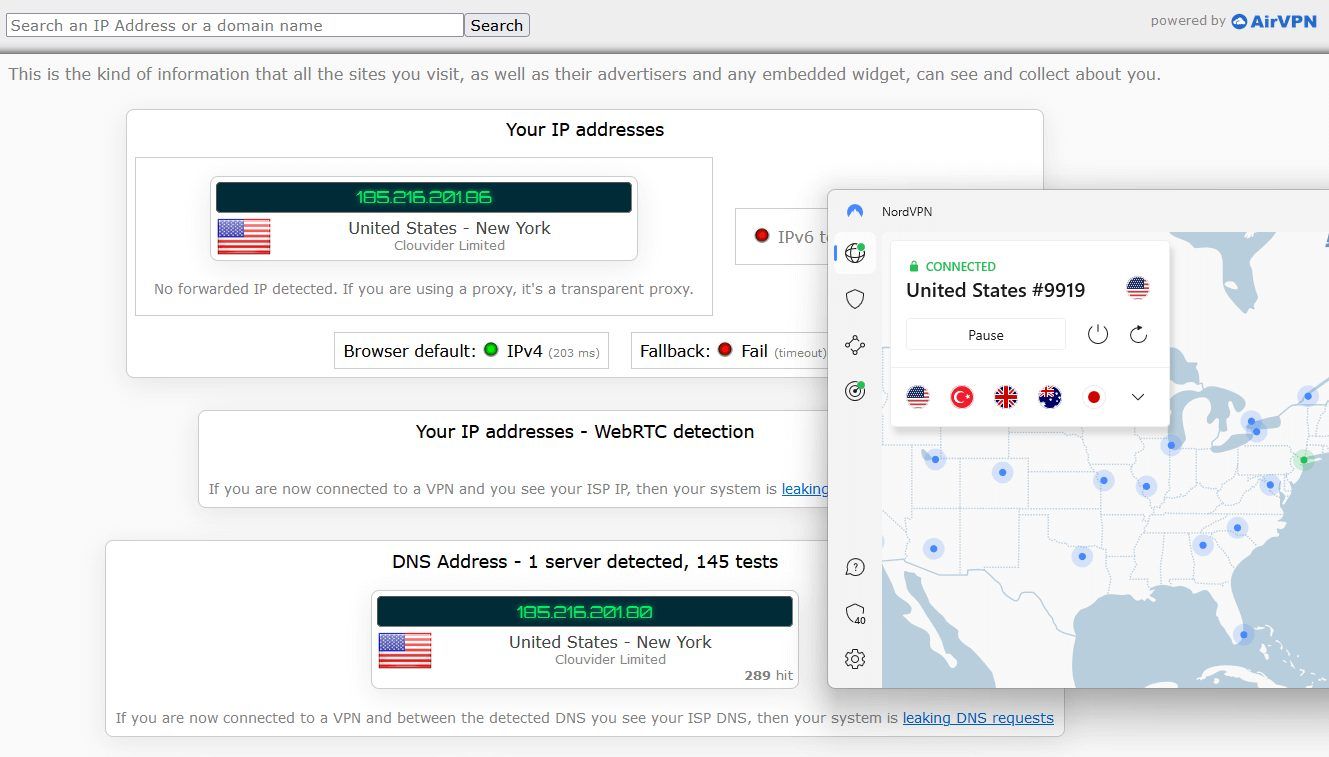1329x757 pixels.
Task: Click the disconnect power icon
Action: pyautogui.click(x=1098, y=334)
